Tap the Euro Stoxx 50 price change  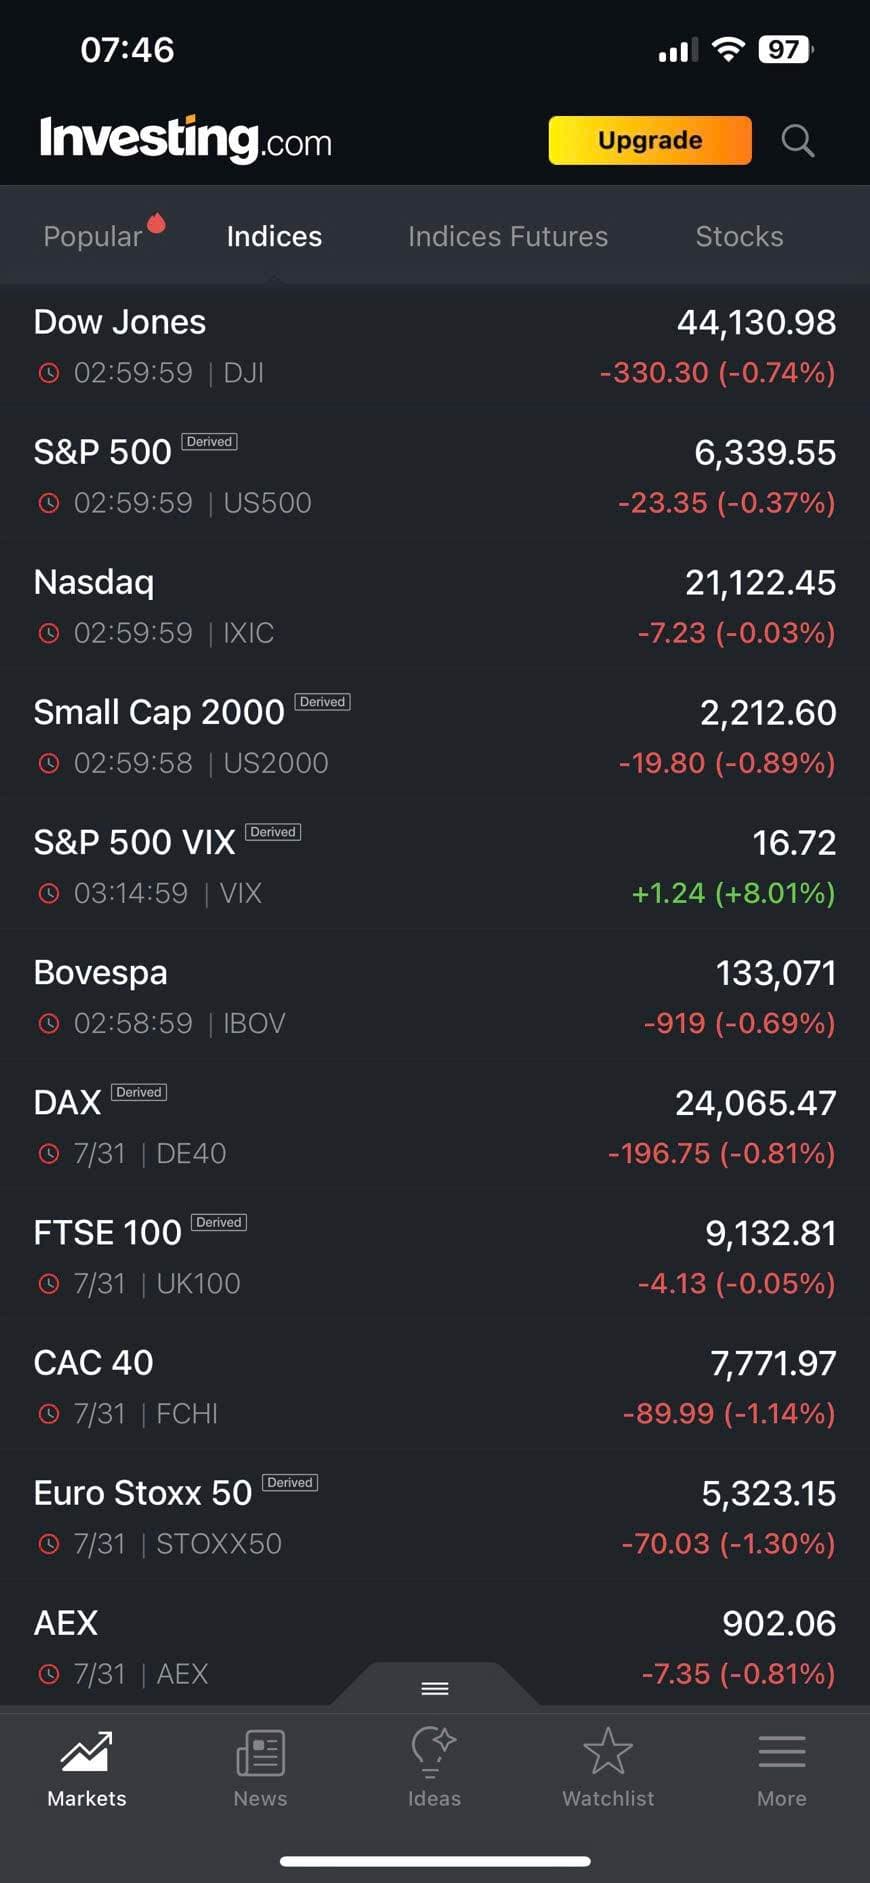pyautogui.click(x=728, y=1543)
